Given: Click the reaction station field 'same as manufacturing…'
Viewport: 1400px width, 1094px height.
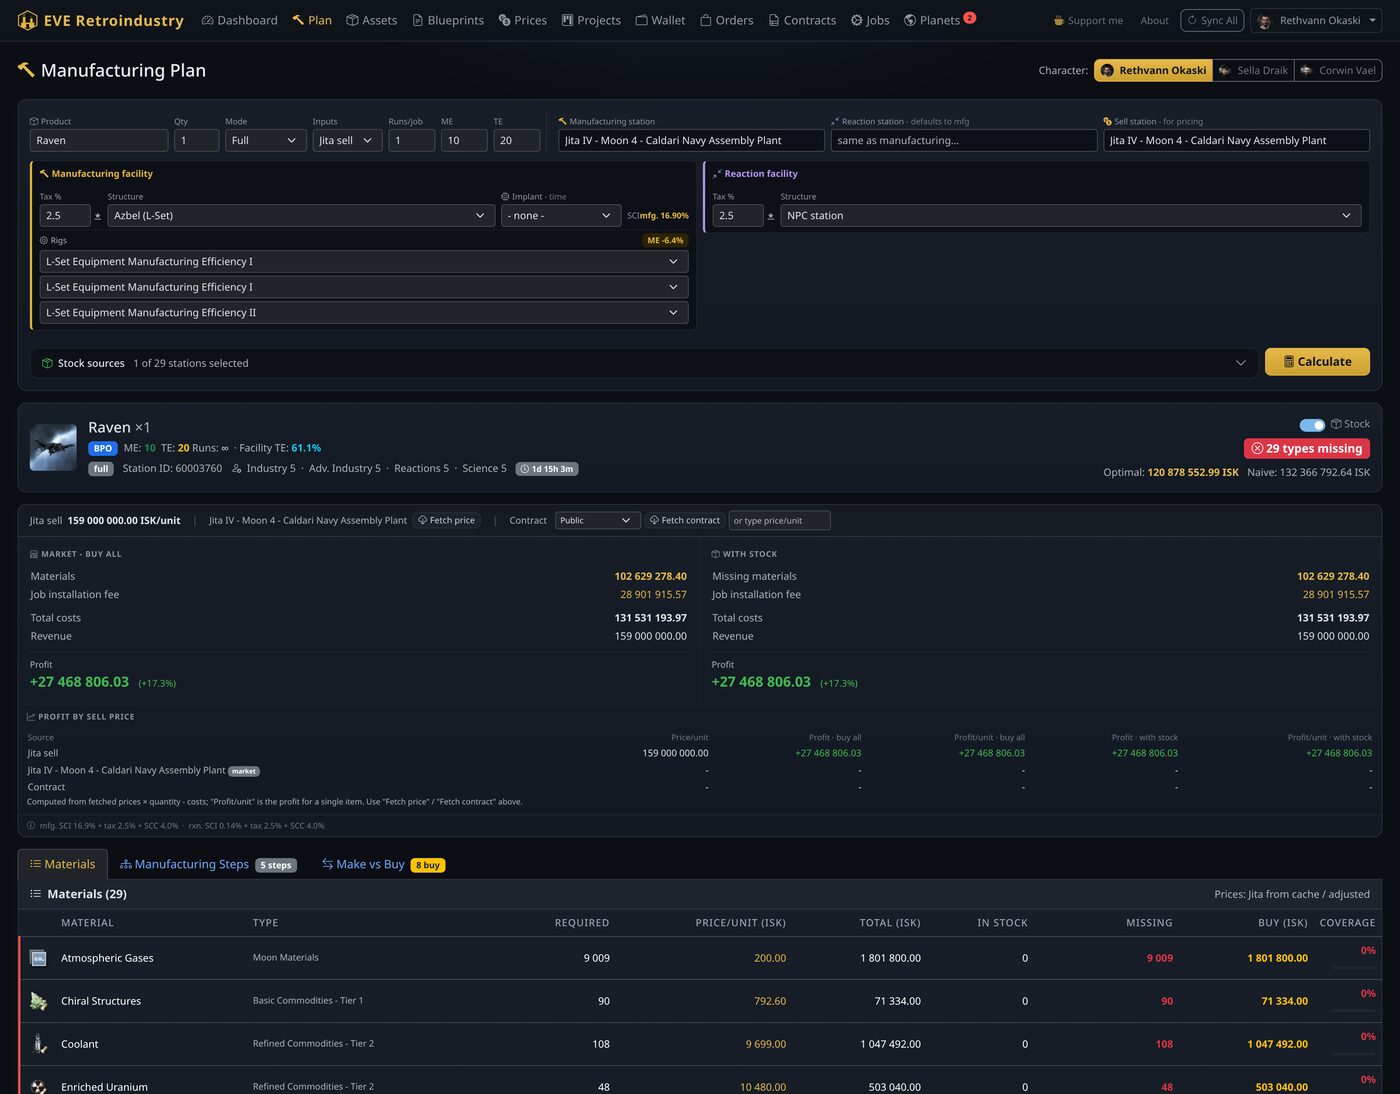Looking at the screenshot, I should tap(964, 141).
